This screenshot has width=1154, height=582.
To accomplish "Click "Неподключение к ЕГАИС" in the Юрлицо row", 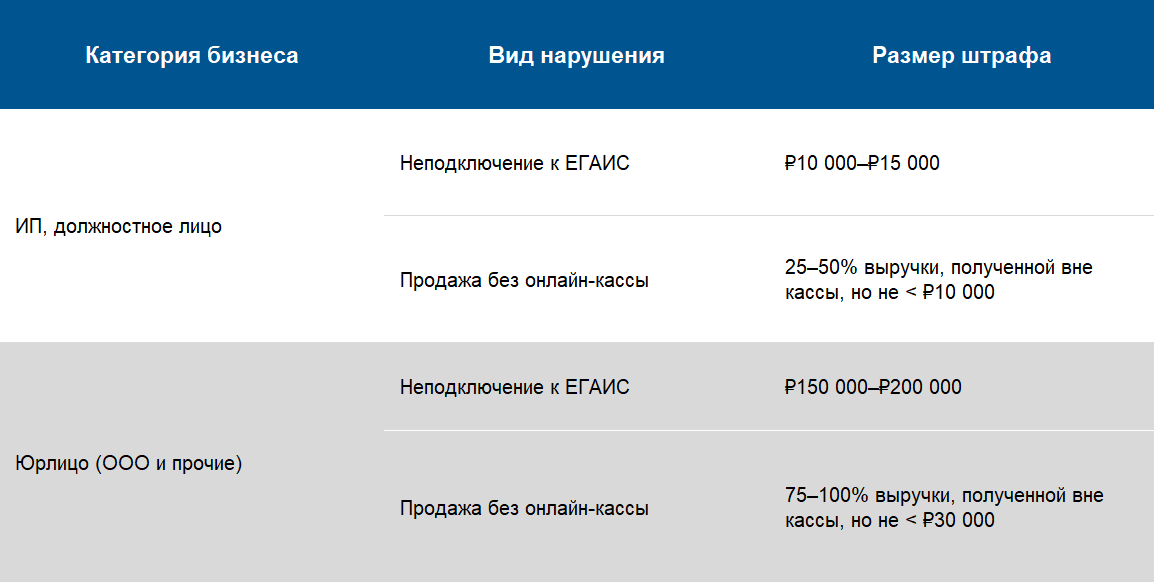I will (x=514, y=387).
